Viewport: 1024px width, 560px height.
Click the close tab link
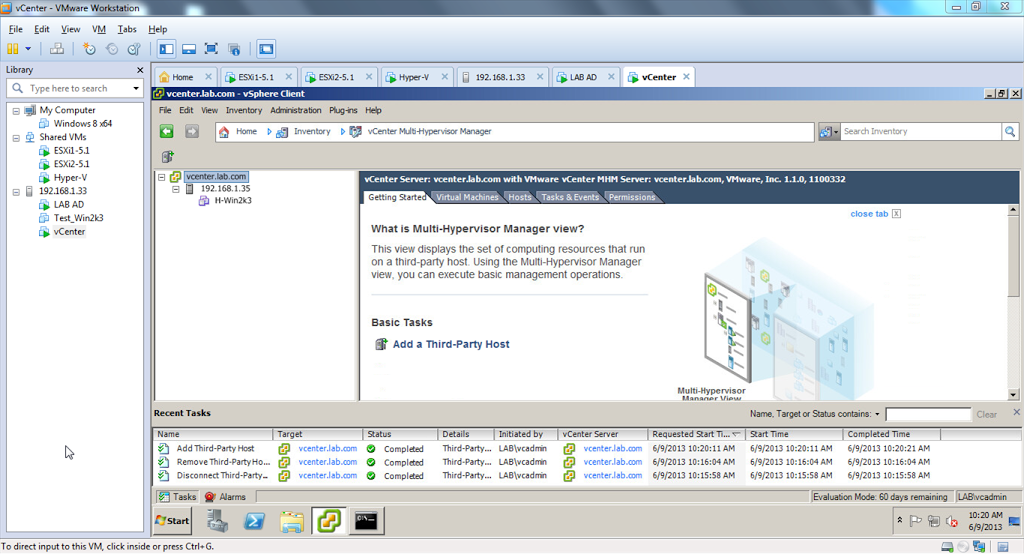point(869,214)
